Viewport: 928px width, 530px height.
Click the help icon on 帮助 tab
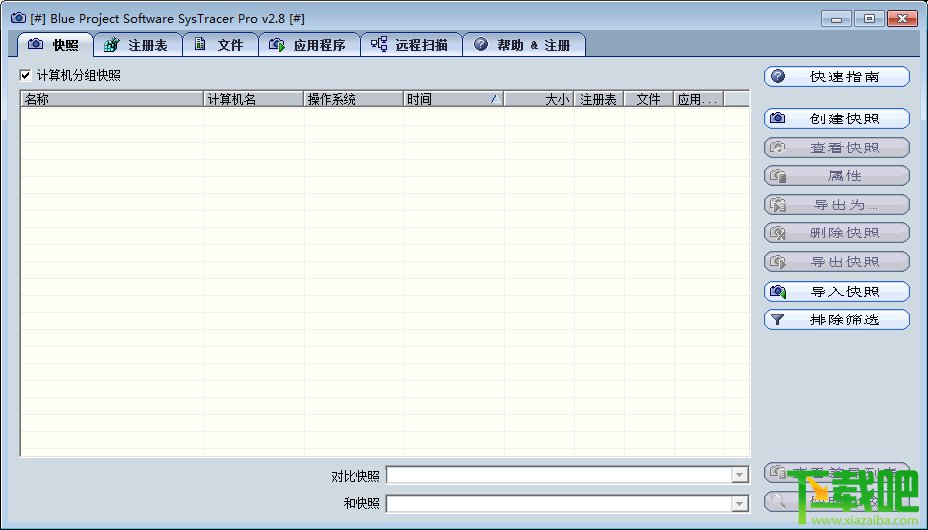point(481,44)
